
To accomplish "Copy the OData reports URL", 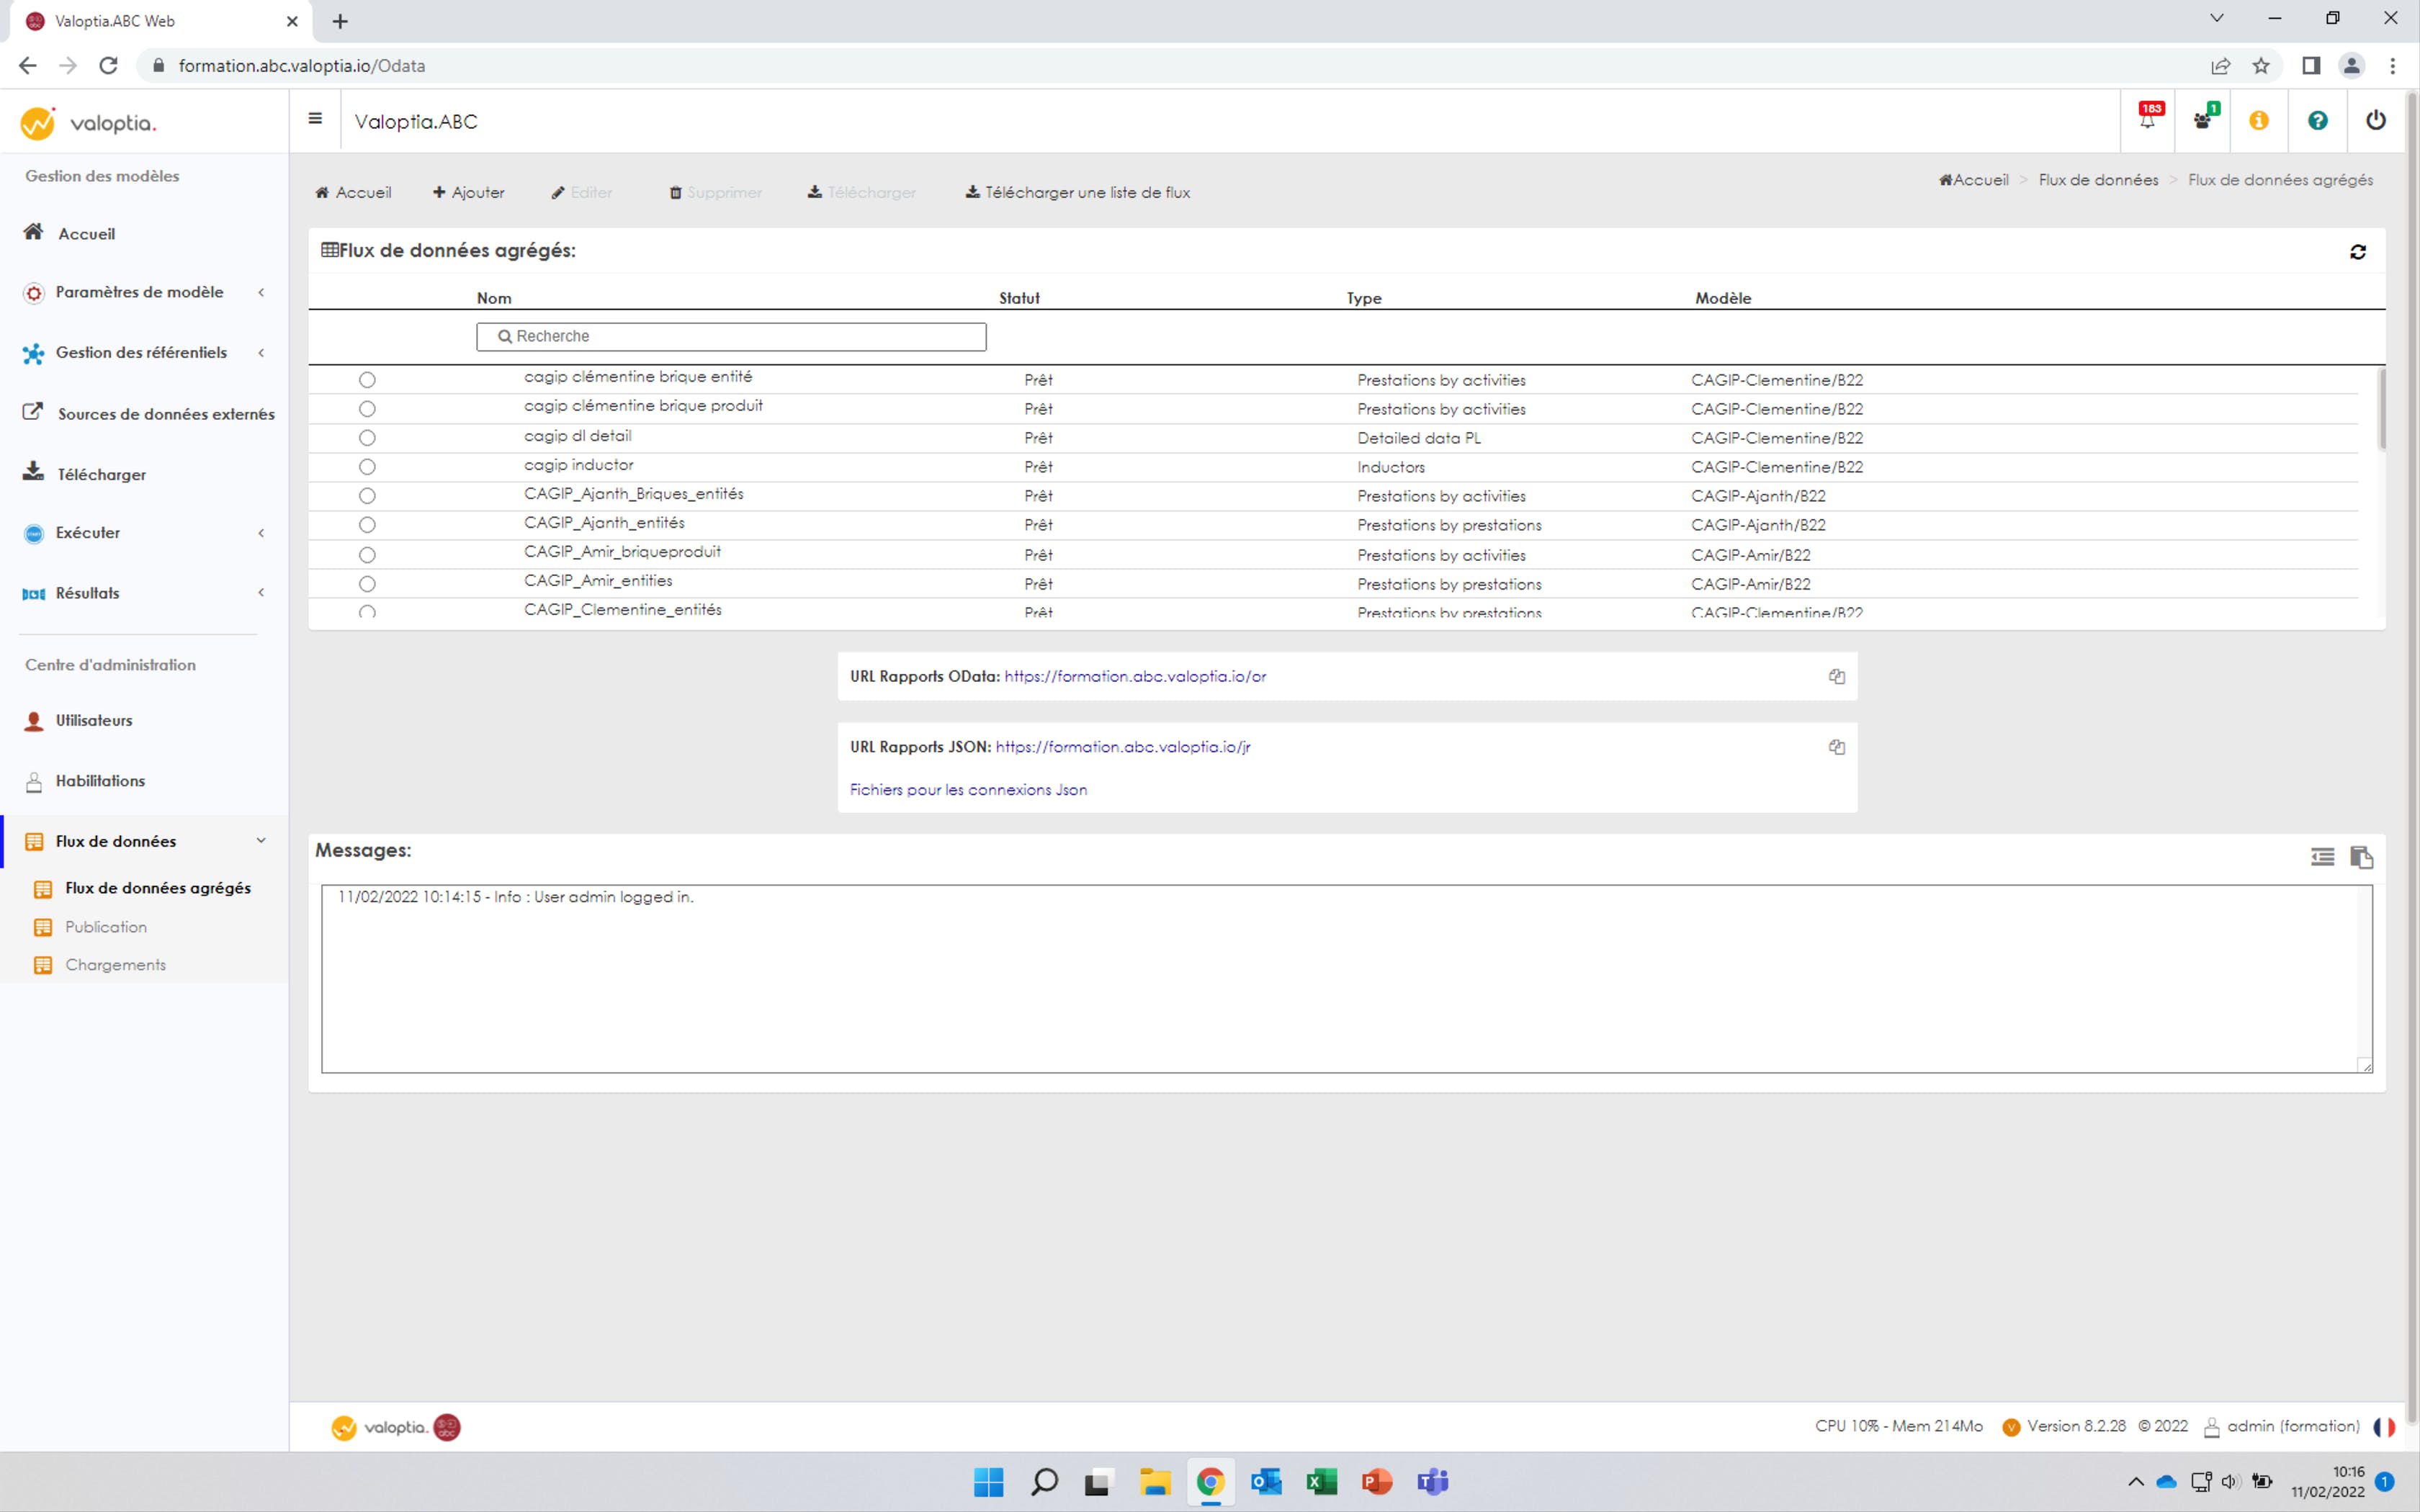I will click(x=1836, y=676).
